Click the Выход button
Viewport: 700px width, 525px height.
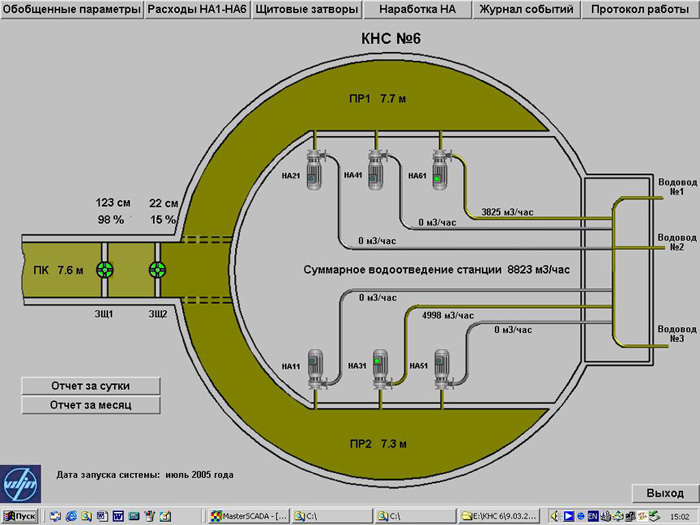point(665,493)
